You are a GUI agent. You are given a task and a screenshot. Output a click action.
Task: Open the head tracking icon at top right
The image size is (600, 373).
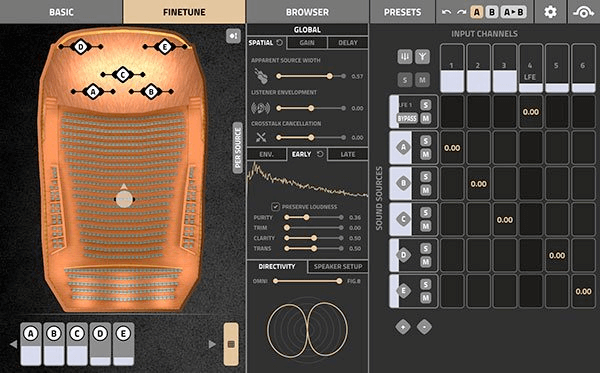coord(583,12)
